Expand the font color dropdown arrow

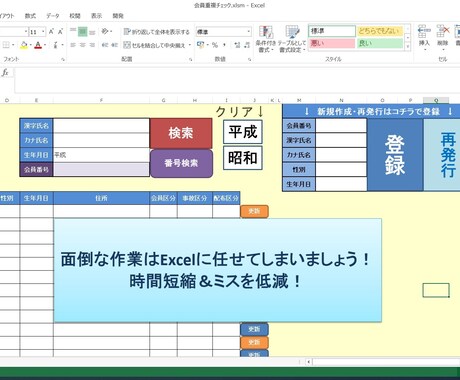point(45,45)
